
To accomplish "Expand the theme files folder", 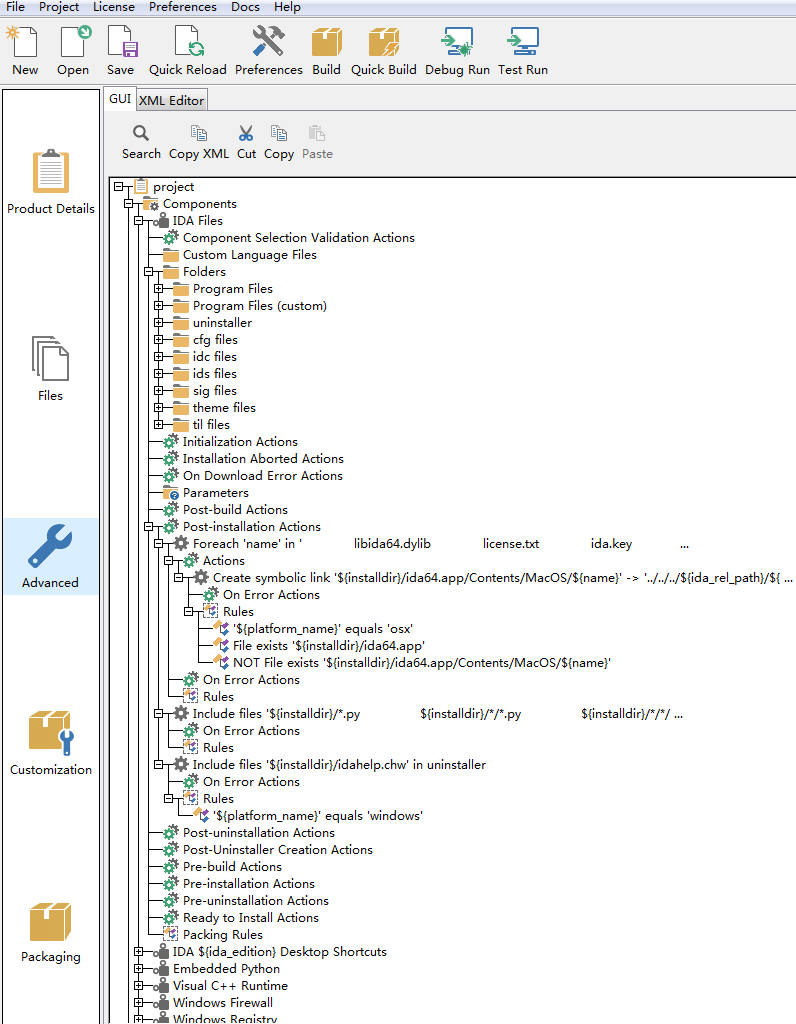I will pos(159,408).
